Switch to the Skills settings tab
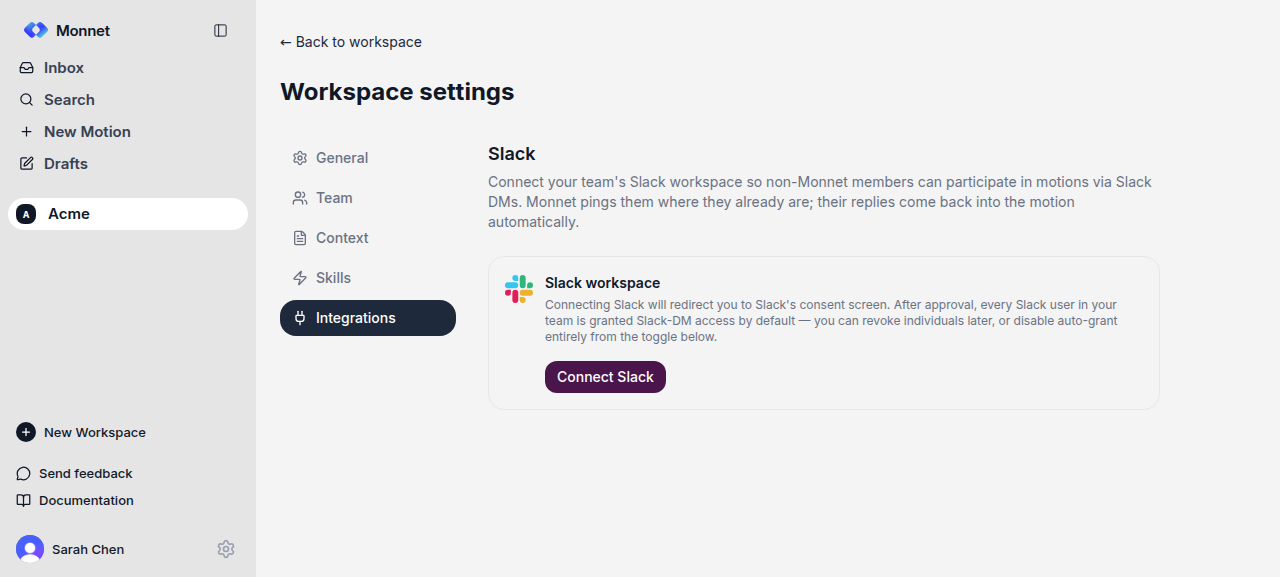 [x=368, y=278]
